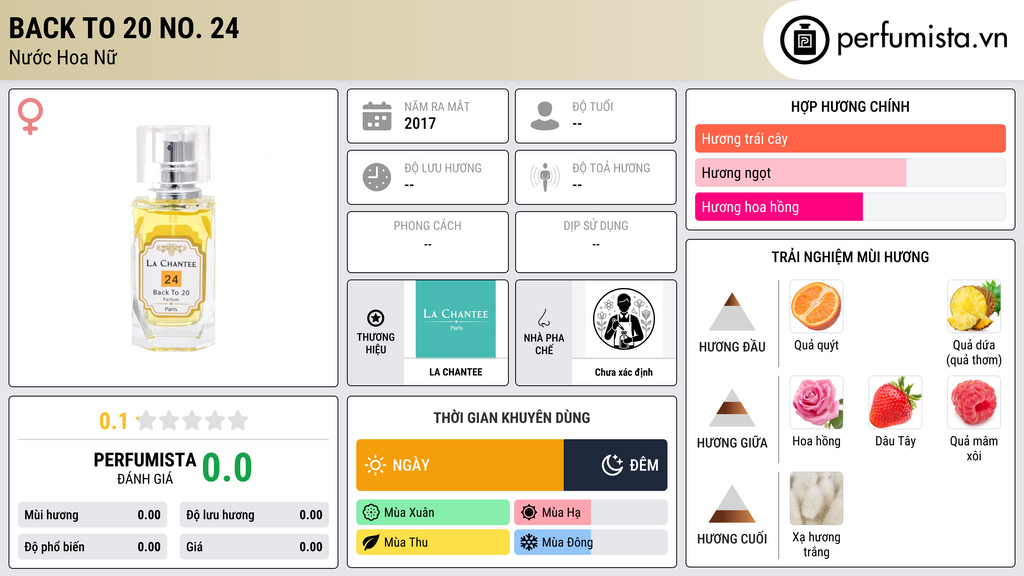Click the sun icon in Ngày bar
Image resolution: width=1024 pixels, height=576 pixels.
[x=375, y=465]
